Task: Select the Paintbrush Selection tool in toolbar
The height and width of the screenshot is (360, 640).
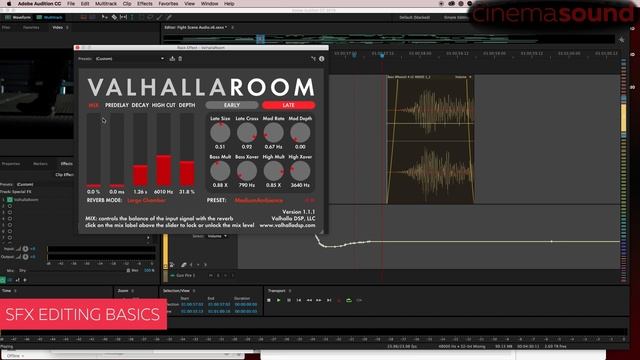Action: [160, 18]
